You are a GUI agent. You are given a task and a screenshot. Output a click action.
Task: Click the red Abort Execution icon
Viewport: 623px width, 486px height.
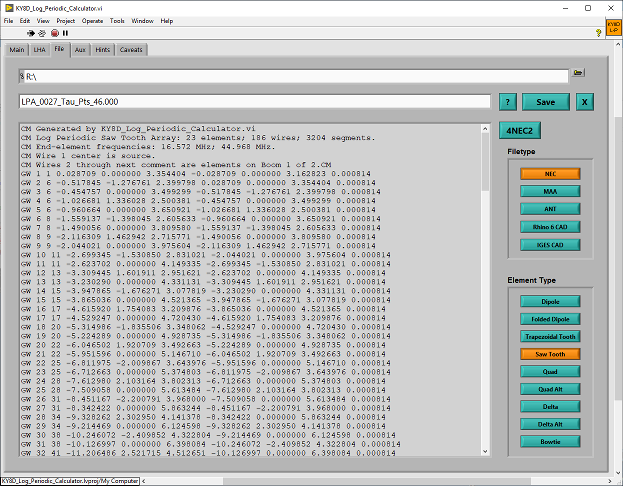pos(55,33)
